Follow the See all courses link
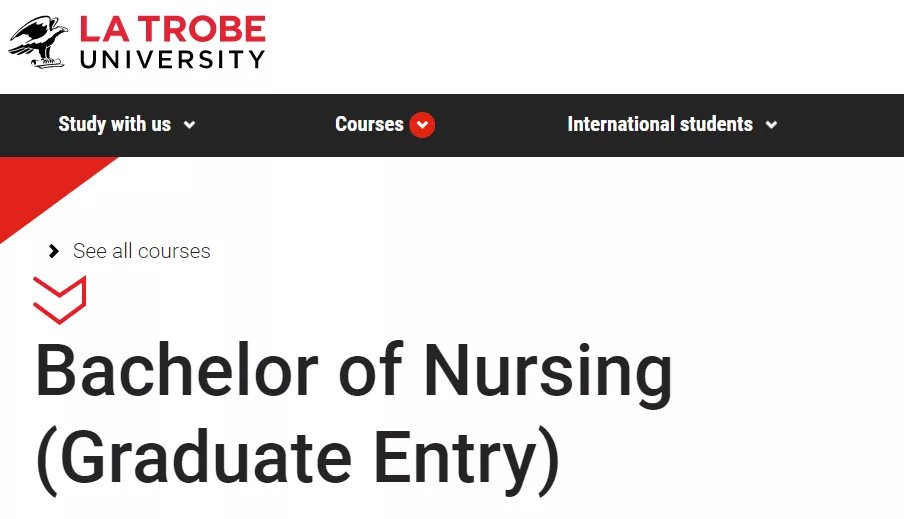This screenshot has height=519, width=904. tap(141, 251)
